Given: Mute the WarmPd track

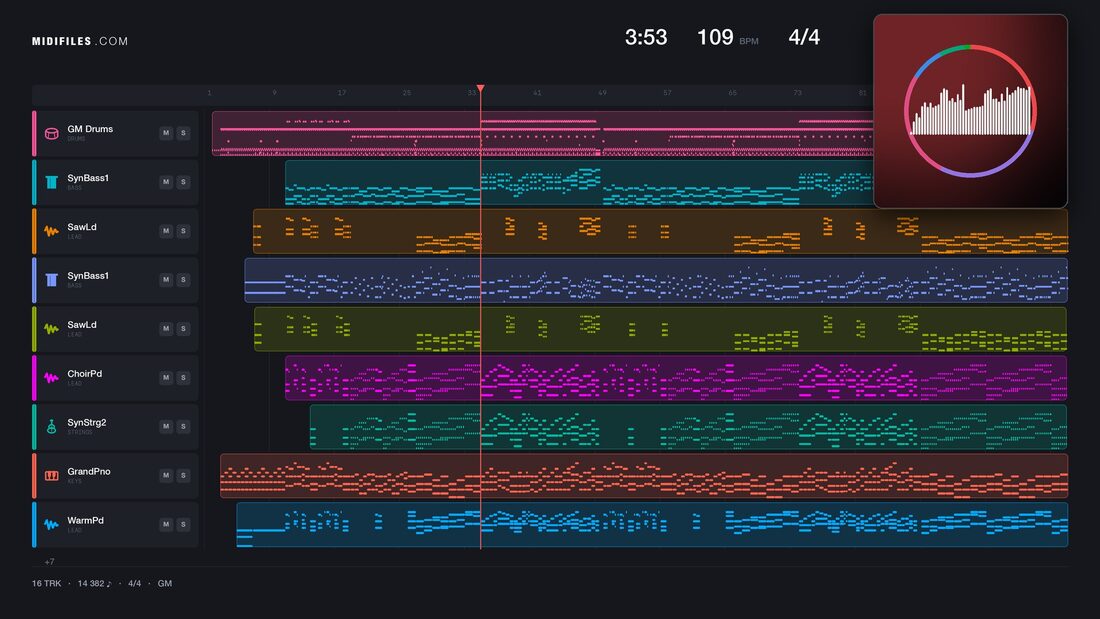Looking at the screenshot, I should tap(166, 524).
